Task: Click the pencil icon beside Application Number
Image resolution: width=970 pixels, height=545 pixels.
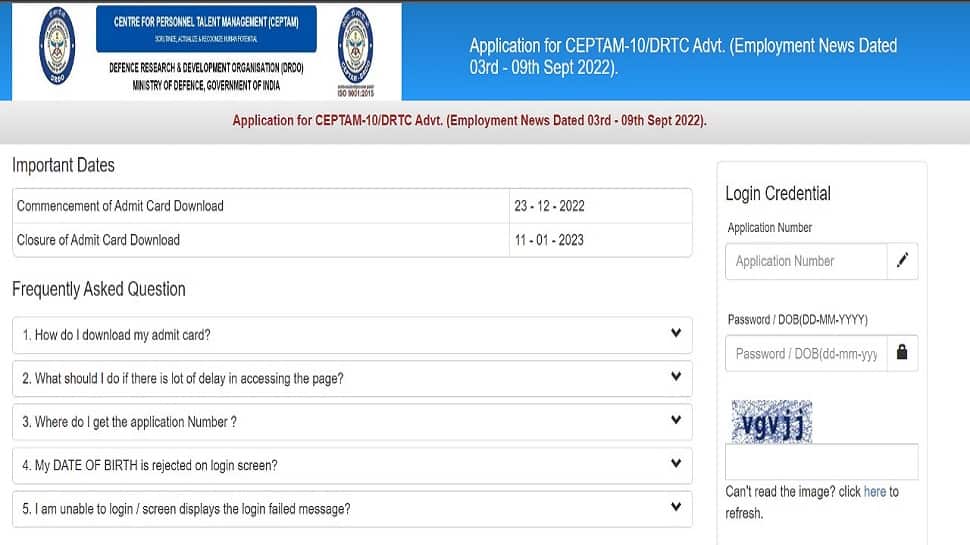Action: click(902, 260)
